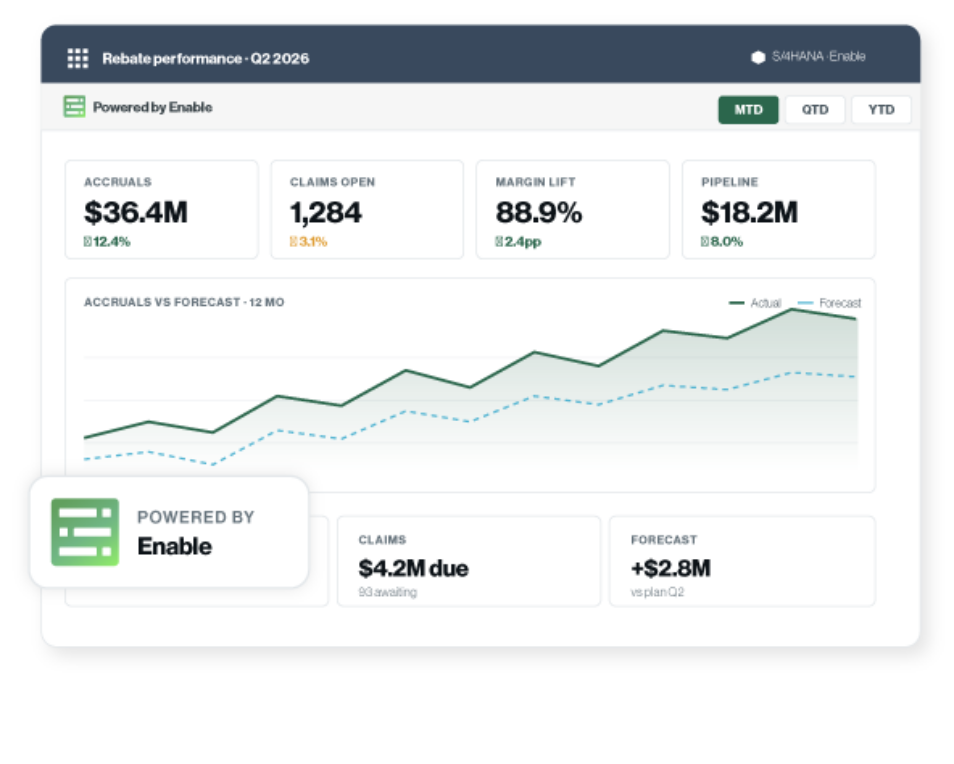Click the CLAIMS card heading
954x764 pixels.
(x=382, y=540)
